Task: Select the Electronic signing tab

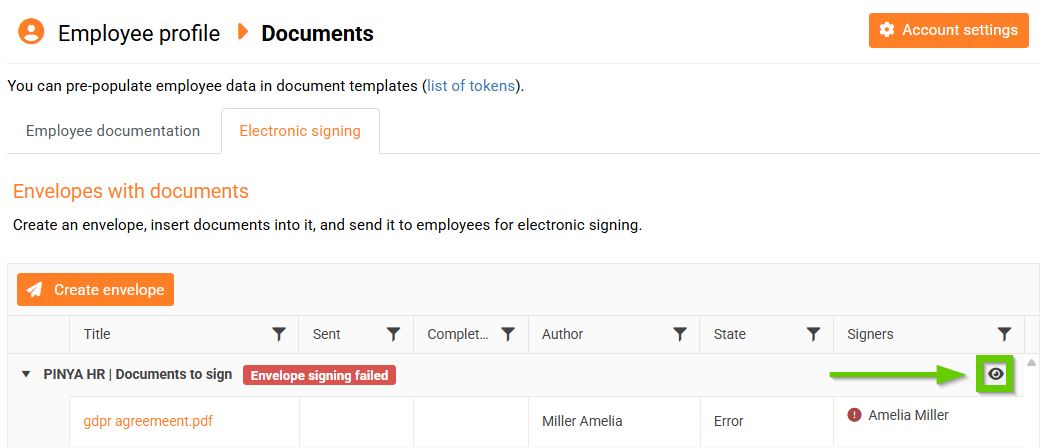Action: 300,131
